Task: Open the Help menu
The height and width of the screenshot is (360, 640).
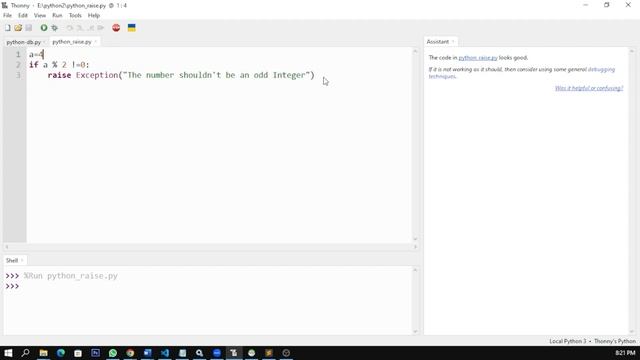Action: tap(94, 16)
